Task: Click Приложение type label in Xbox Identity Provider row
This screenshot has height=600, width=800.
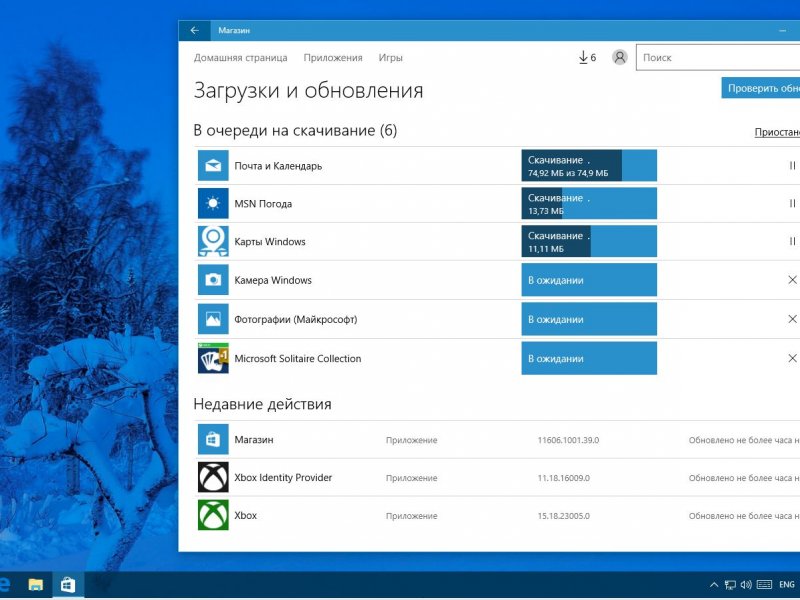Action: click(412, 478)
